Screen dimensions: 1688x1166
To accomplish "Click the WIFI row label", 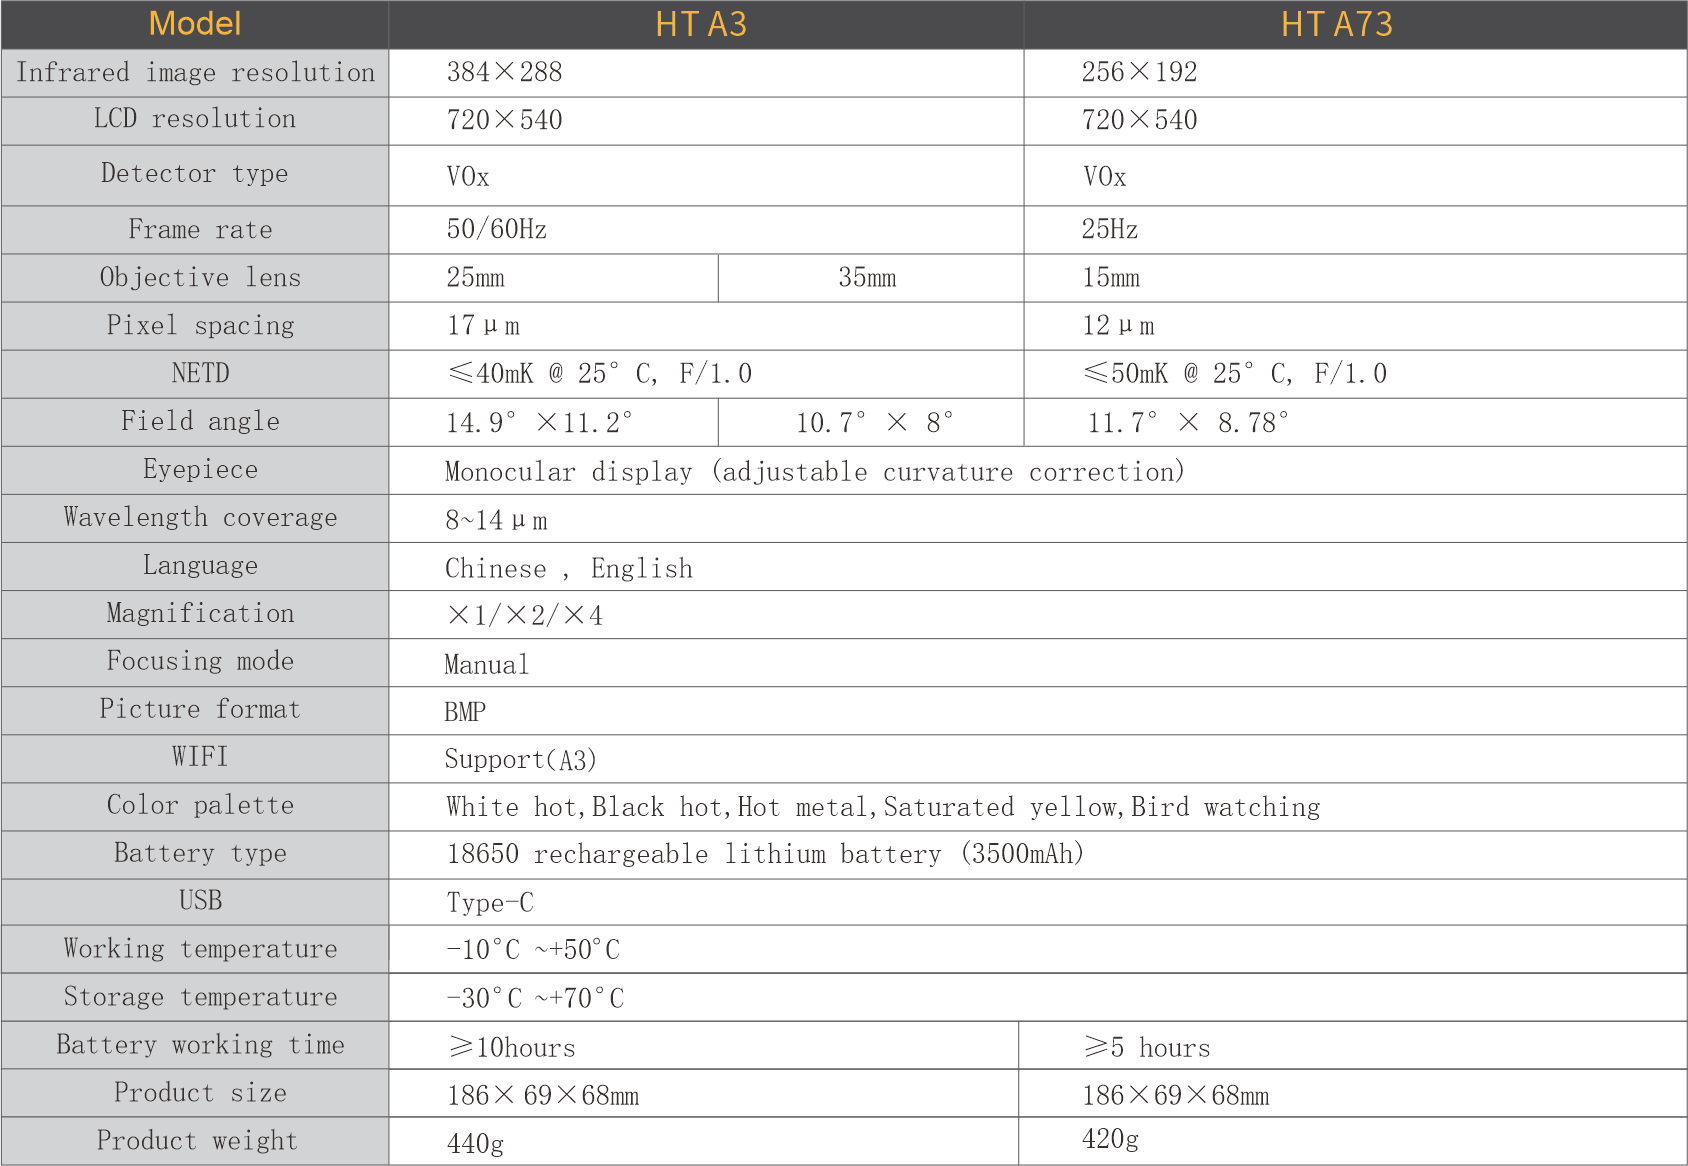I will 200,757.
